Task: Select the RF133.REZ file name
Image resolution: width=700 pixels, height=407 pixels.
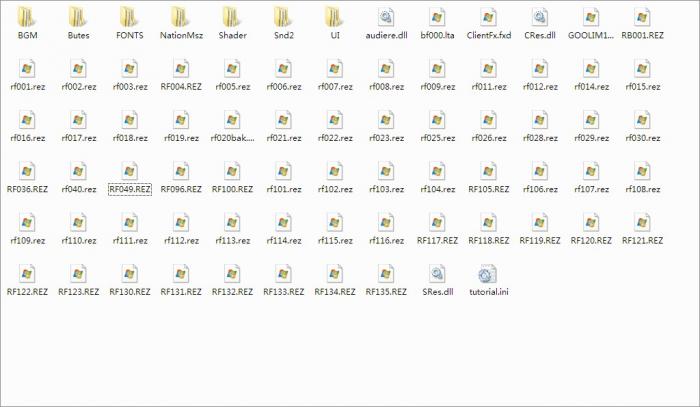Action: (x=284, y=292)
